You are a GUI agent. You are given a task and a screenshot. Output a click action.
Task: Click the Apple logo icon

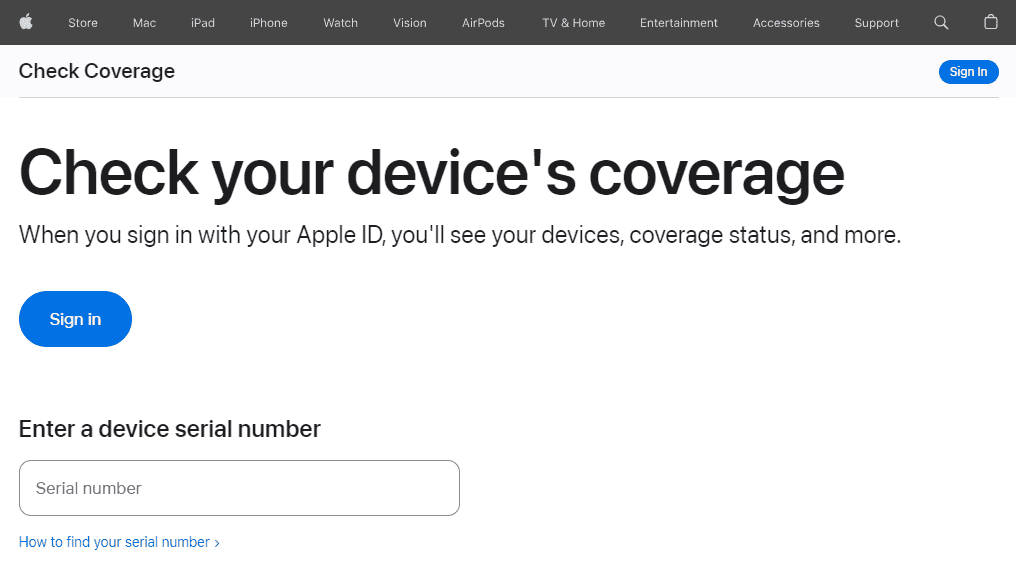click(x=26, y=22)
